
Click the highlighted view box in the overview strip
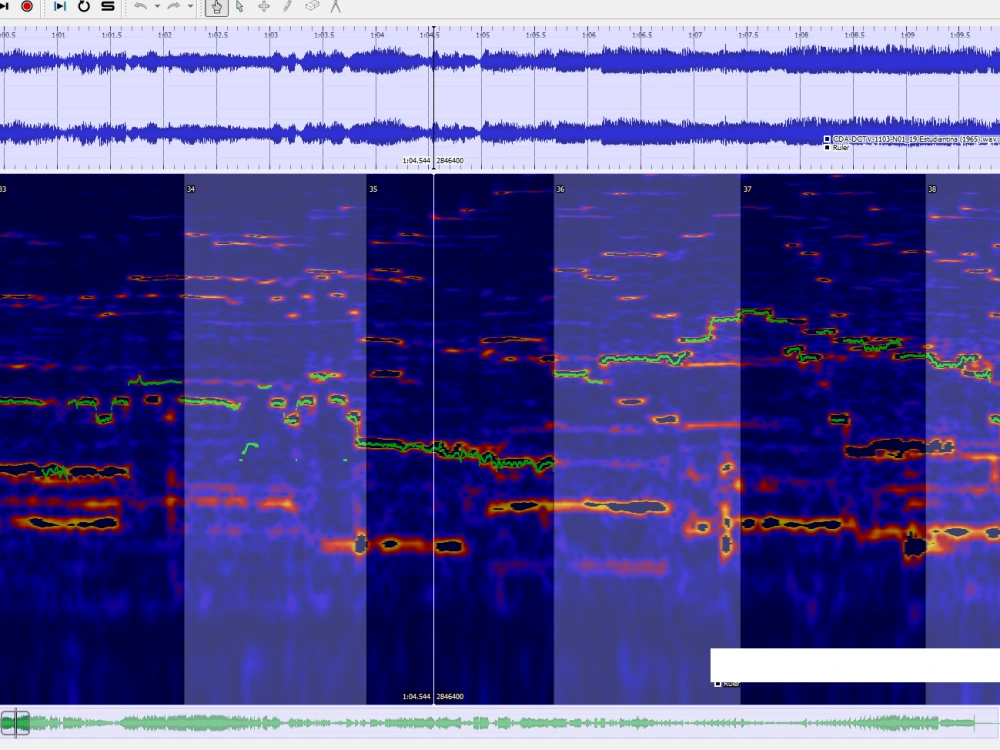point(15,723)
